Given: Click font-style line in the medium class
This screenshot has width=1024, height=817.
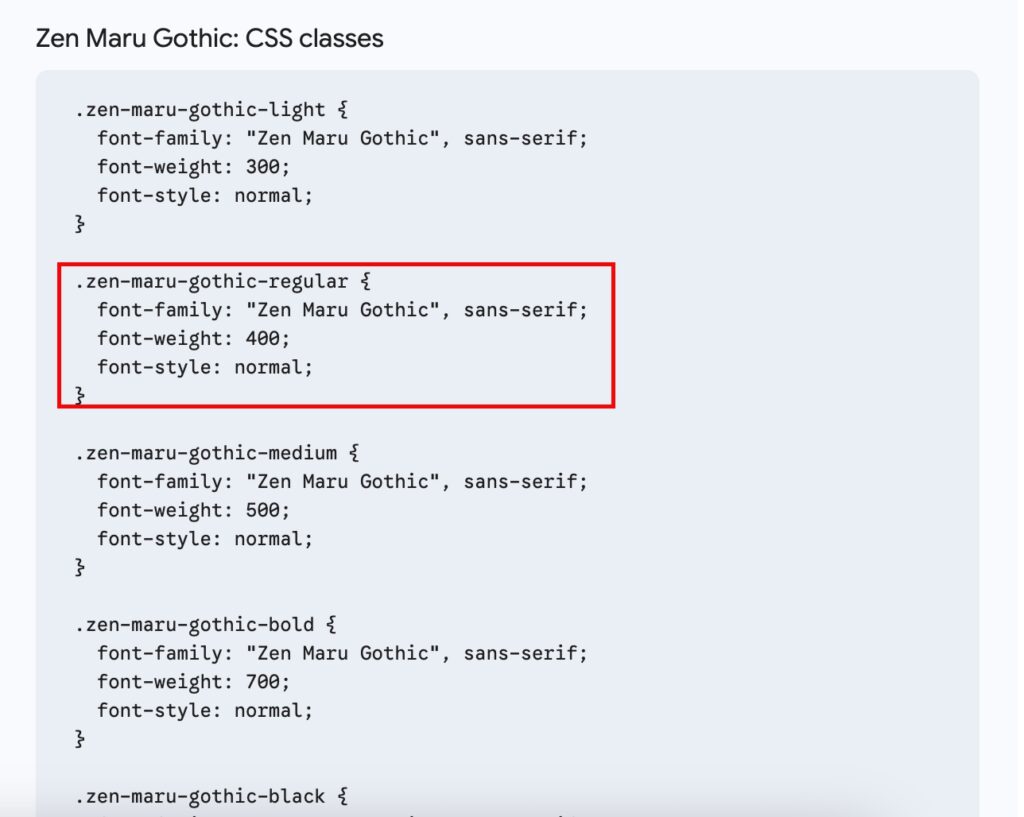Looking at the screenshot, I should coord(205,539).
